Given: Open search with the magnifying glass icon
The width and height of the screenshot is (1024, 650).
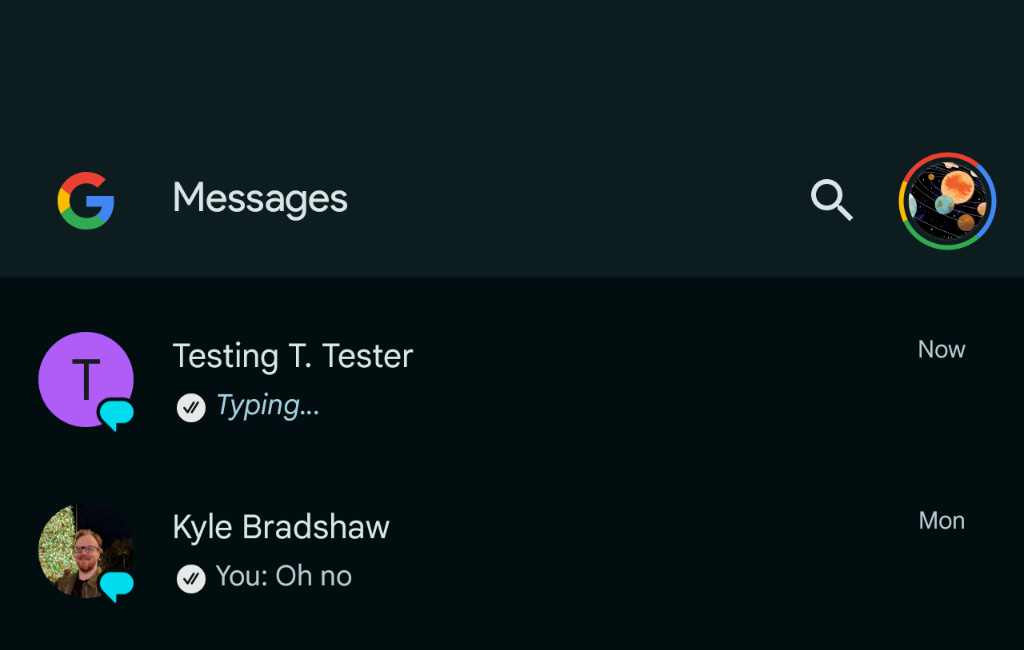Looking at the screenshot, I should pos(831,200).
